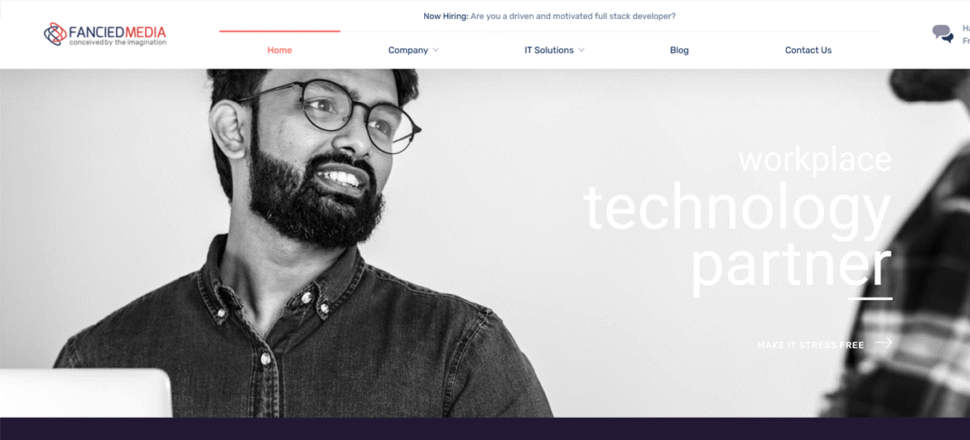Click the 'workplace' hero heading
This screenshot has width=970, height=440.
click(x=815, y=160)
